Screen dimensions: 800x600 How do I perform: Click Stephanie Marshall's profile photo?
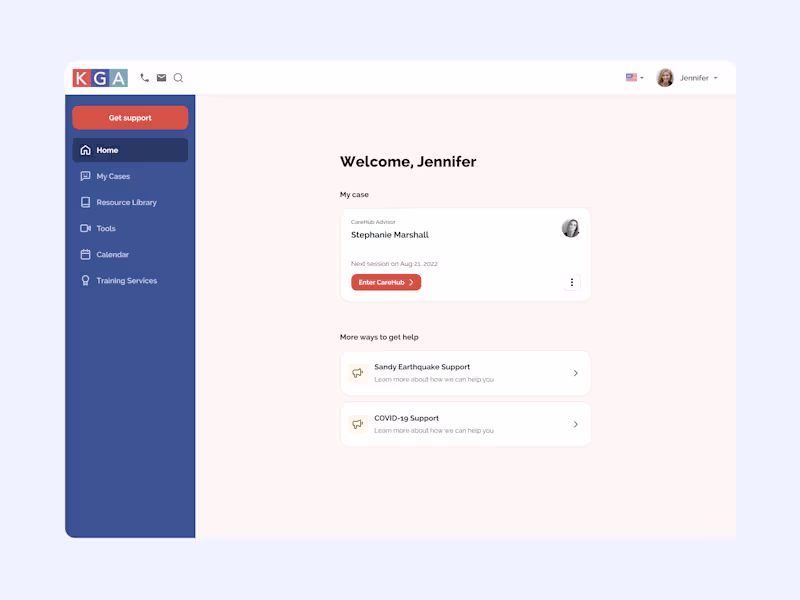click(571, 228)
